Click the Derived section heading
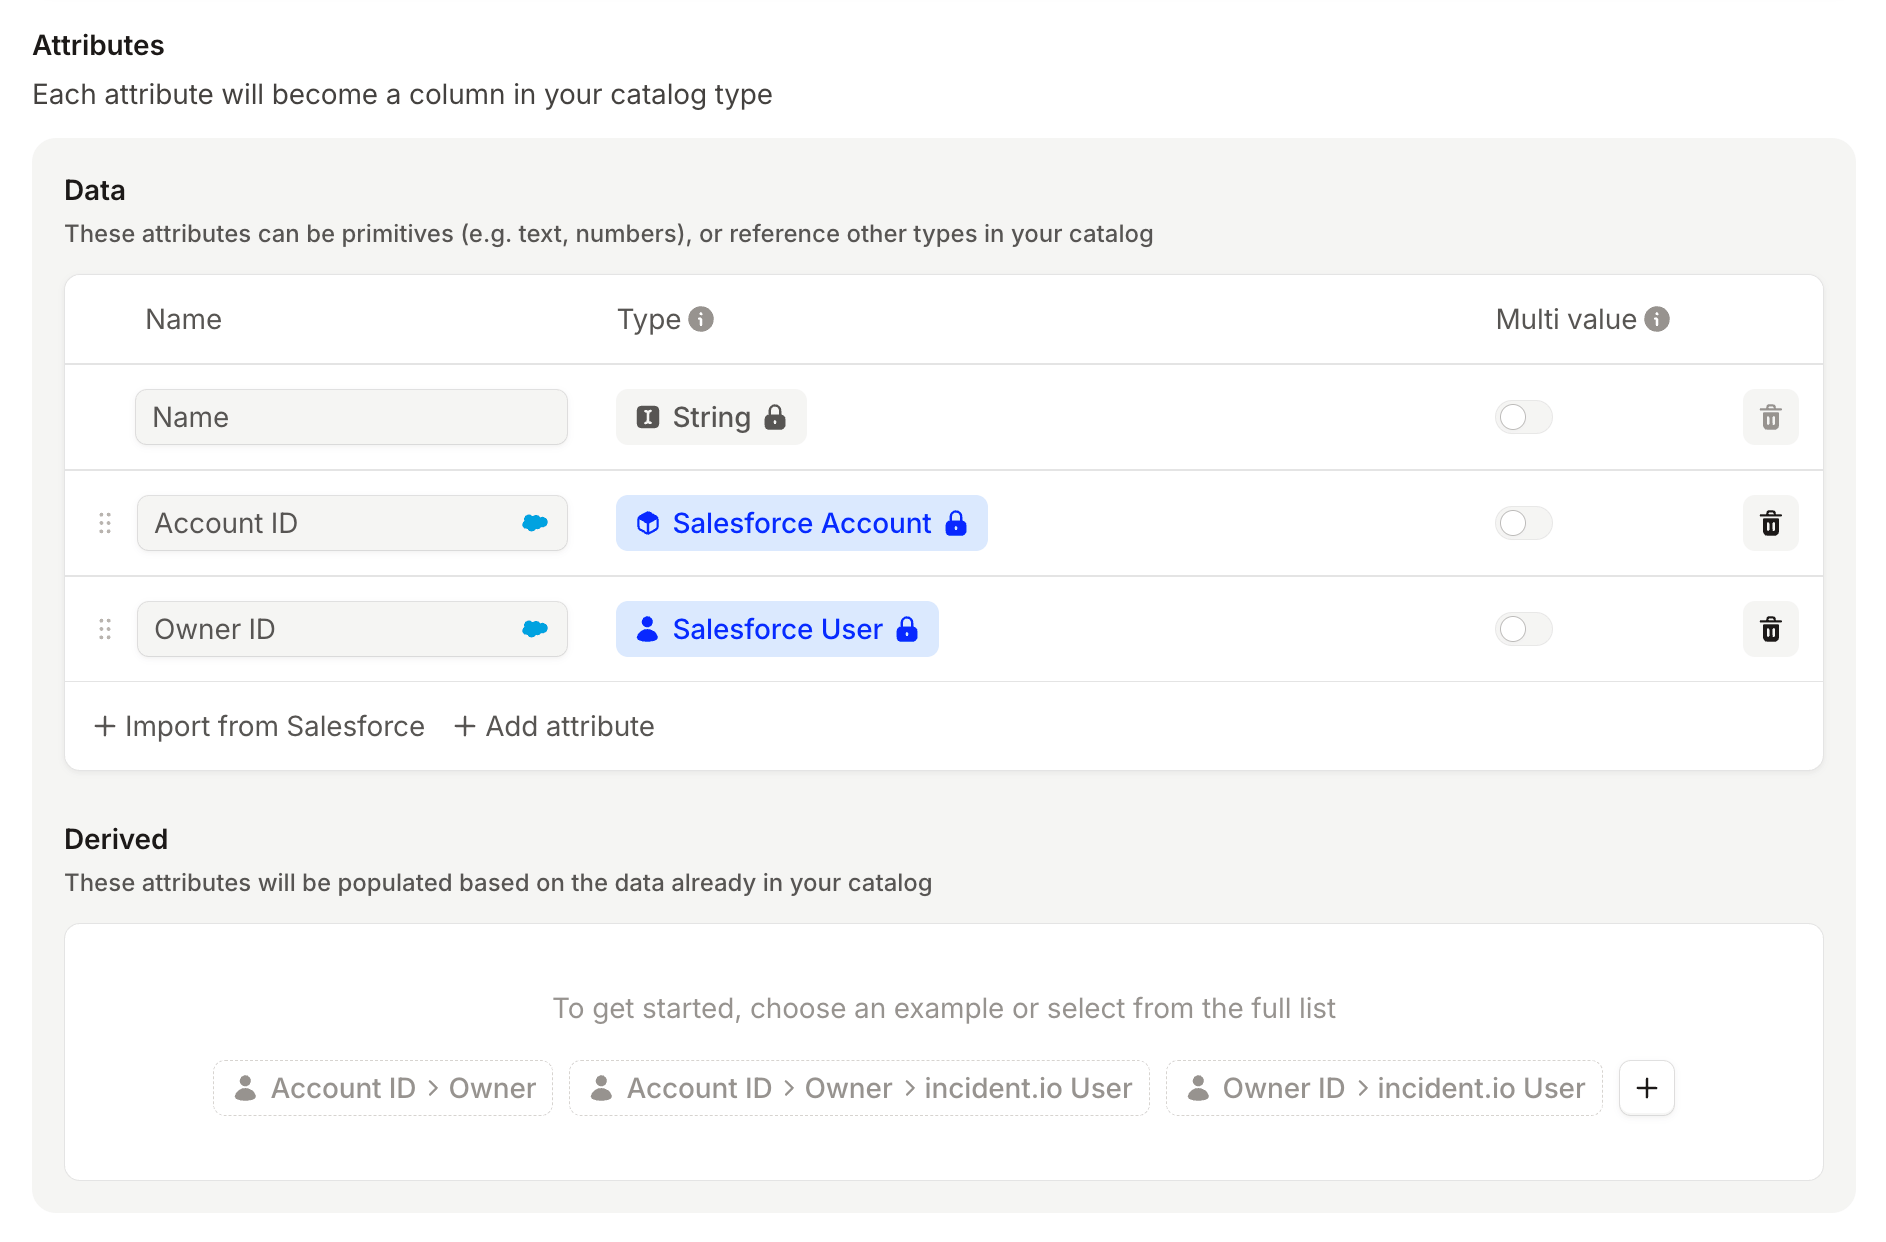This screenshot has height=1242, width=1886. (116, 839)
